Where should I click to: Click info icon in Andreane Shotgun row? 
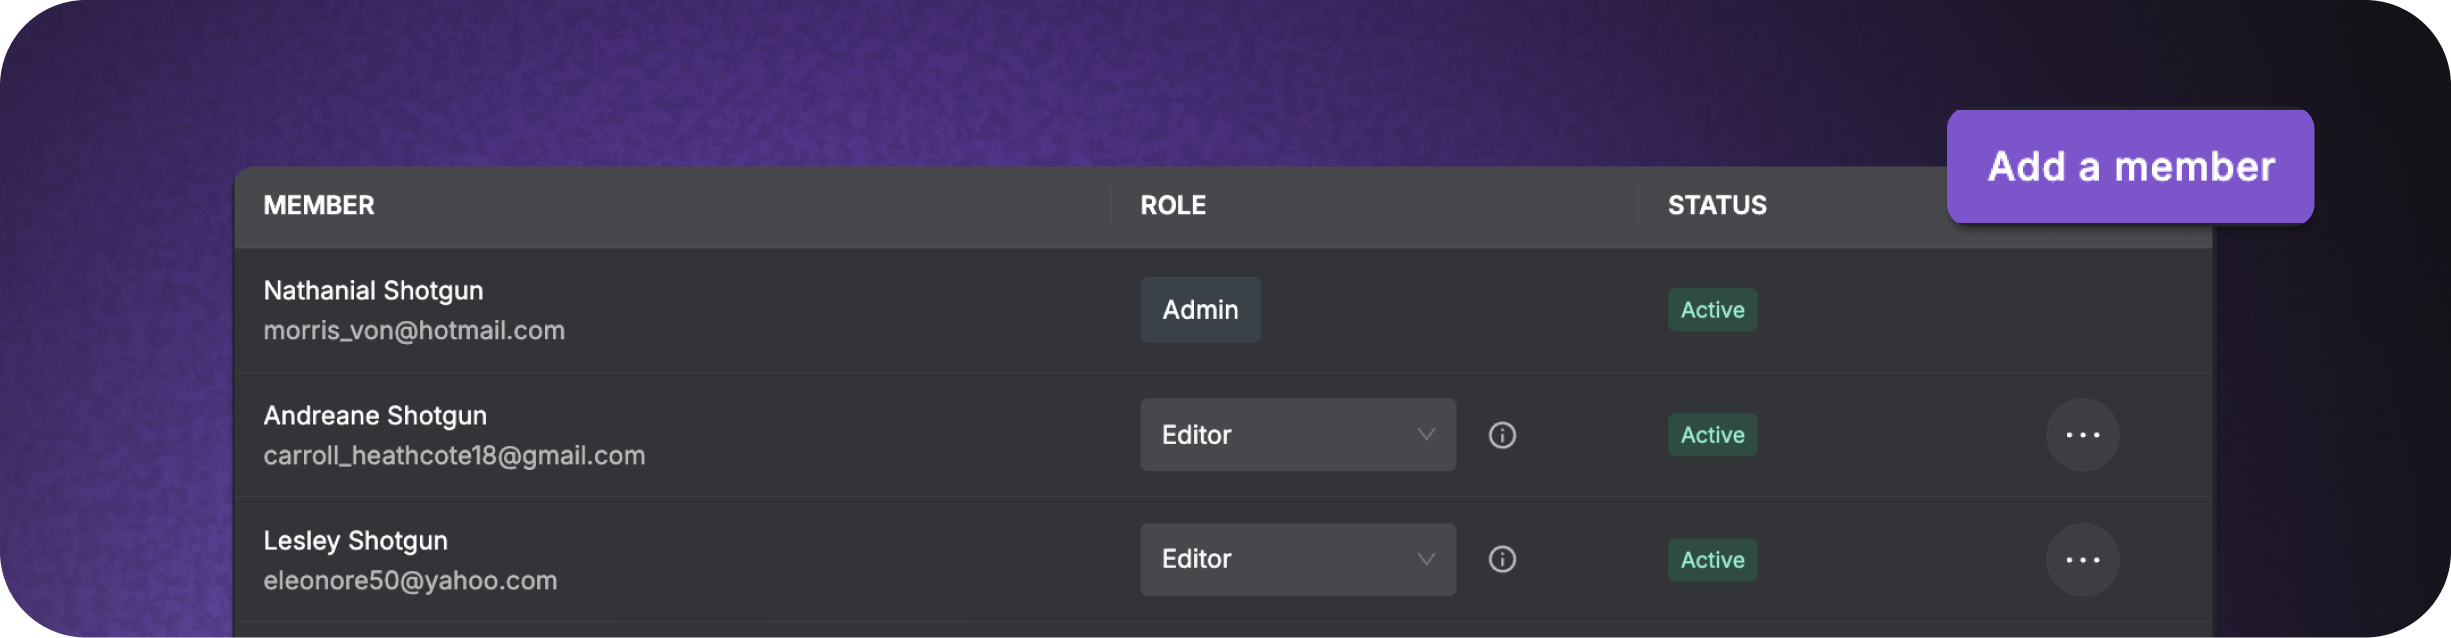coord(1502,435)
